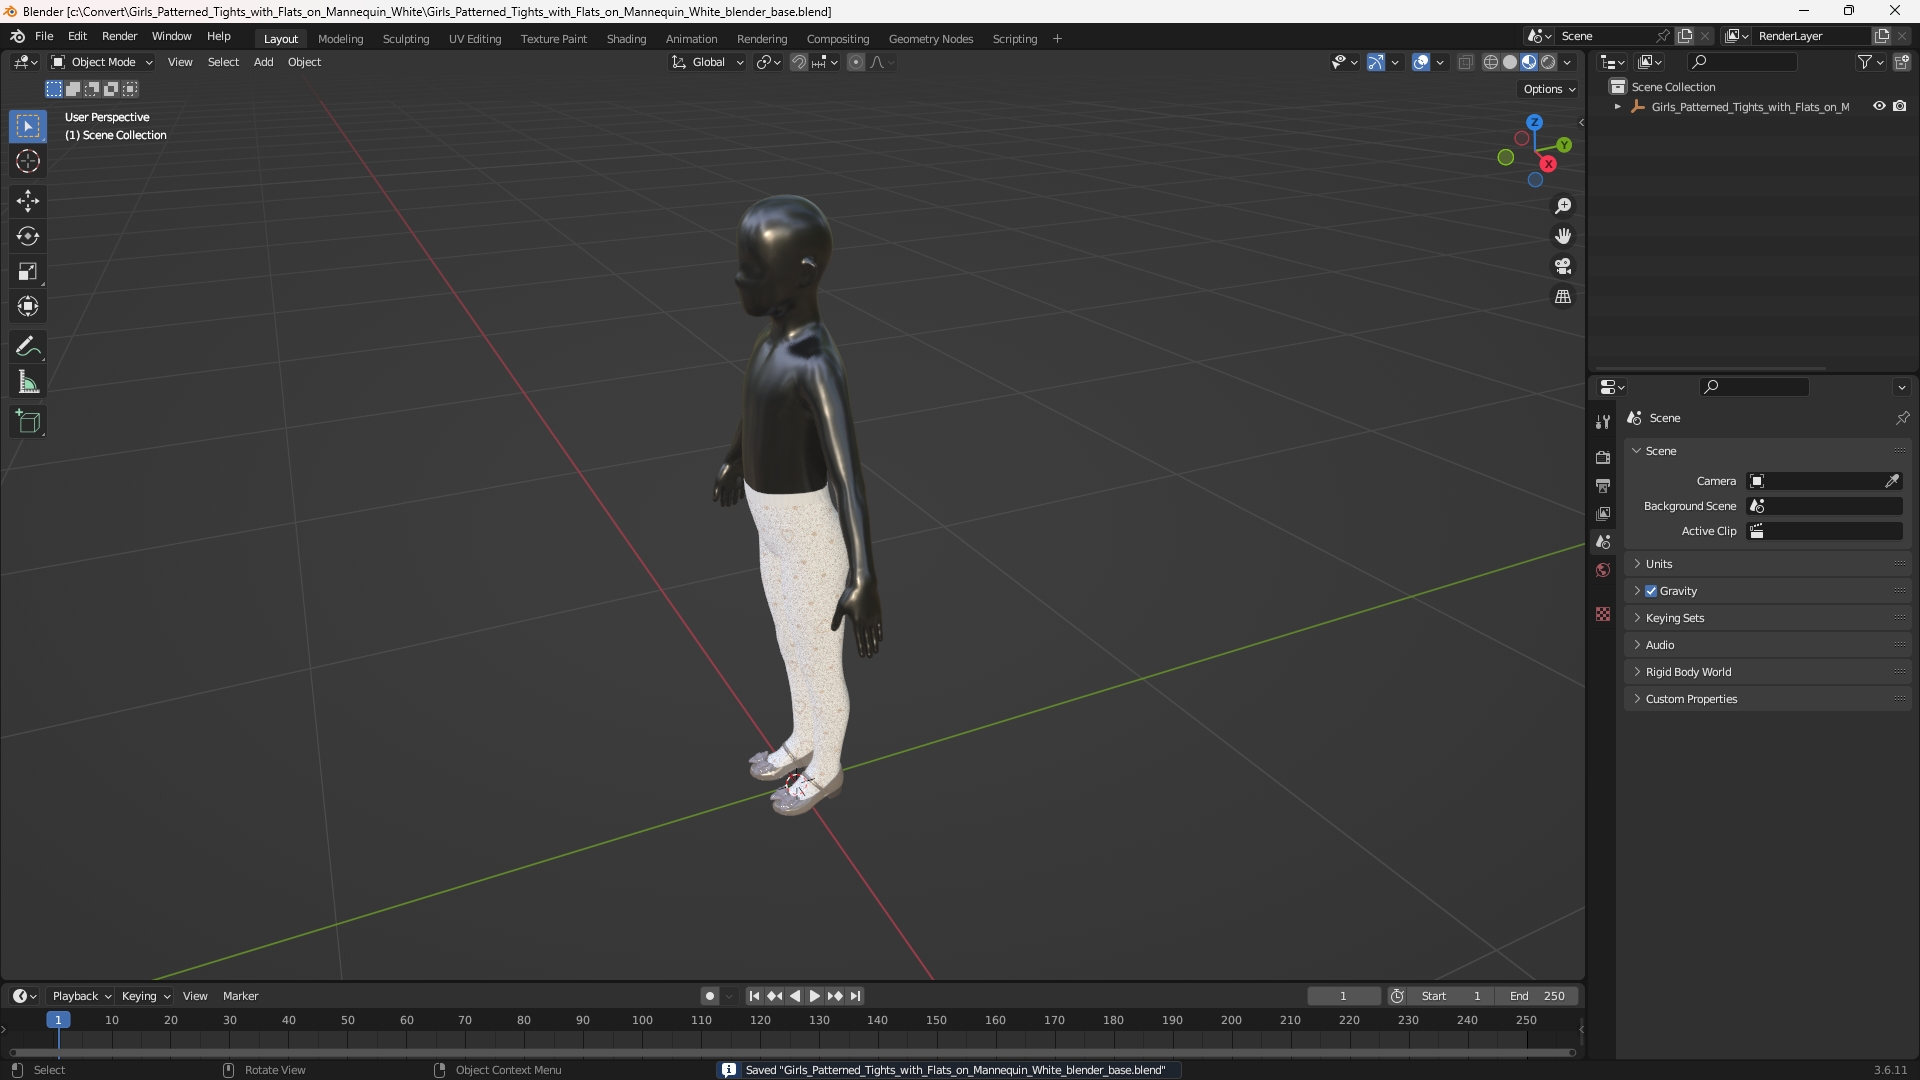Click the timeline Keying button
The width and height of the screenshot is (1920, 1080).
145,996
